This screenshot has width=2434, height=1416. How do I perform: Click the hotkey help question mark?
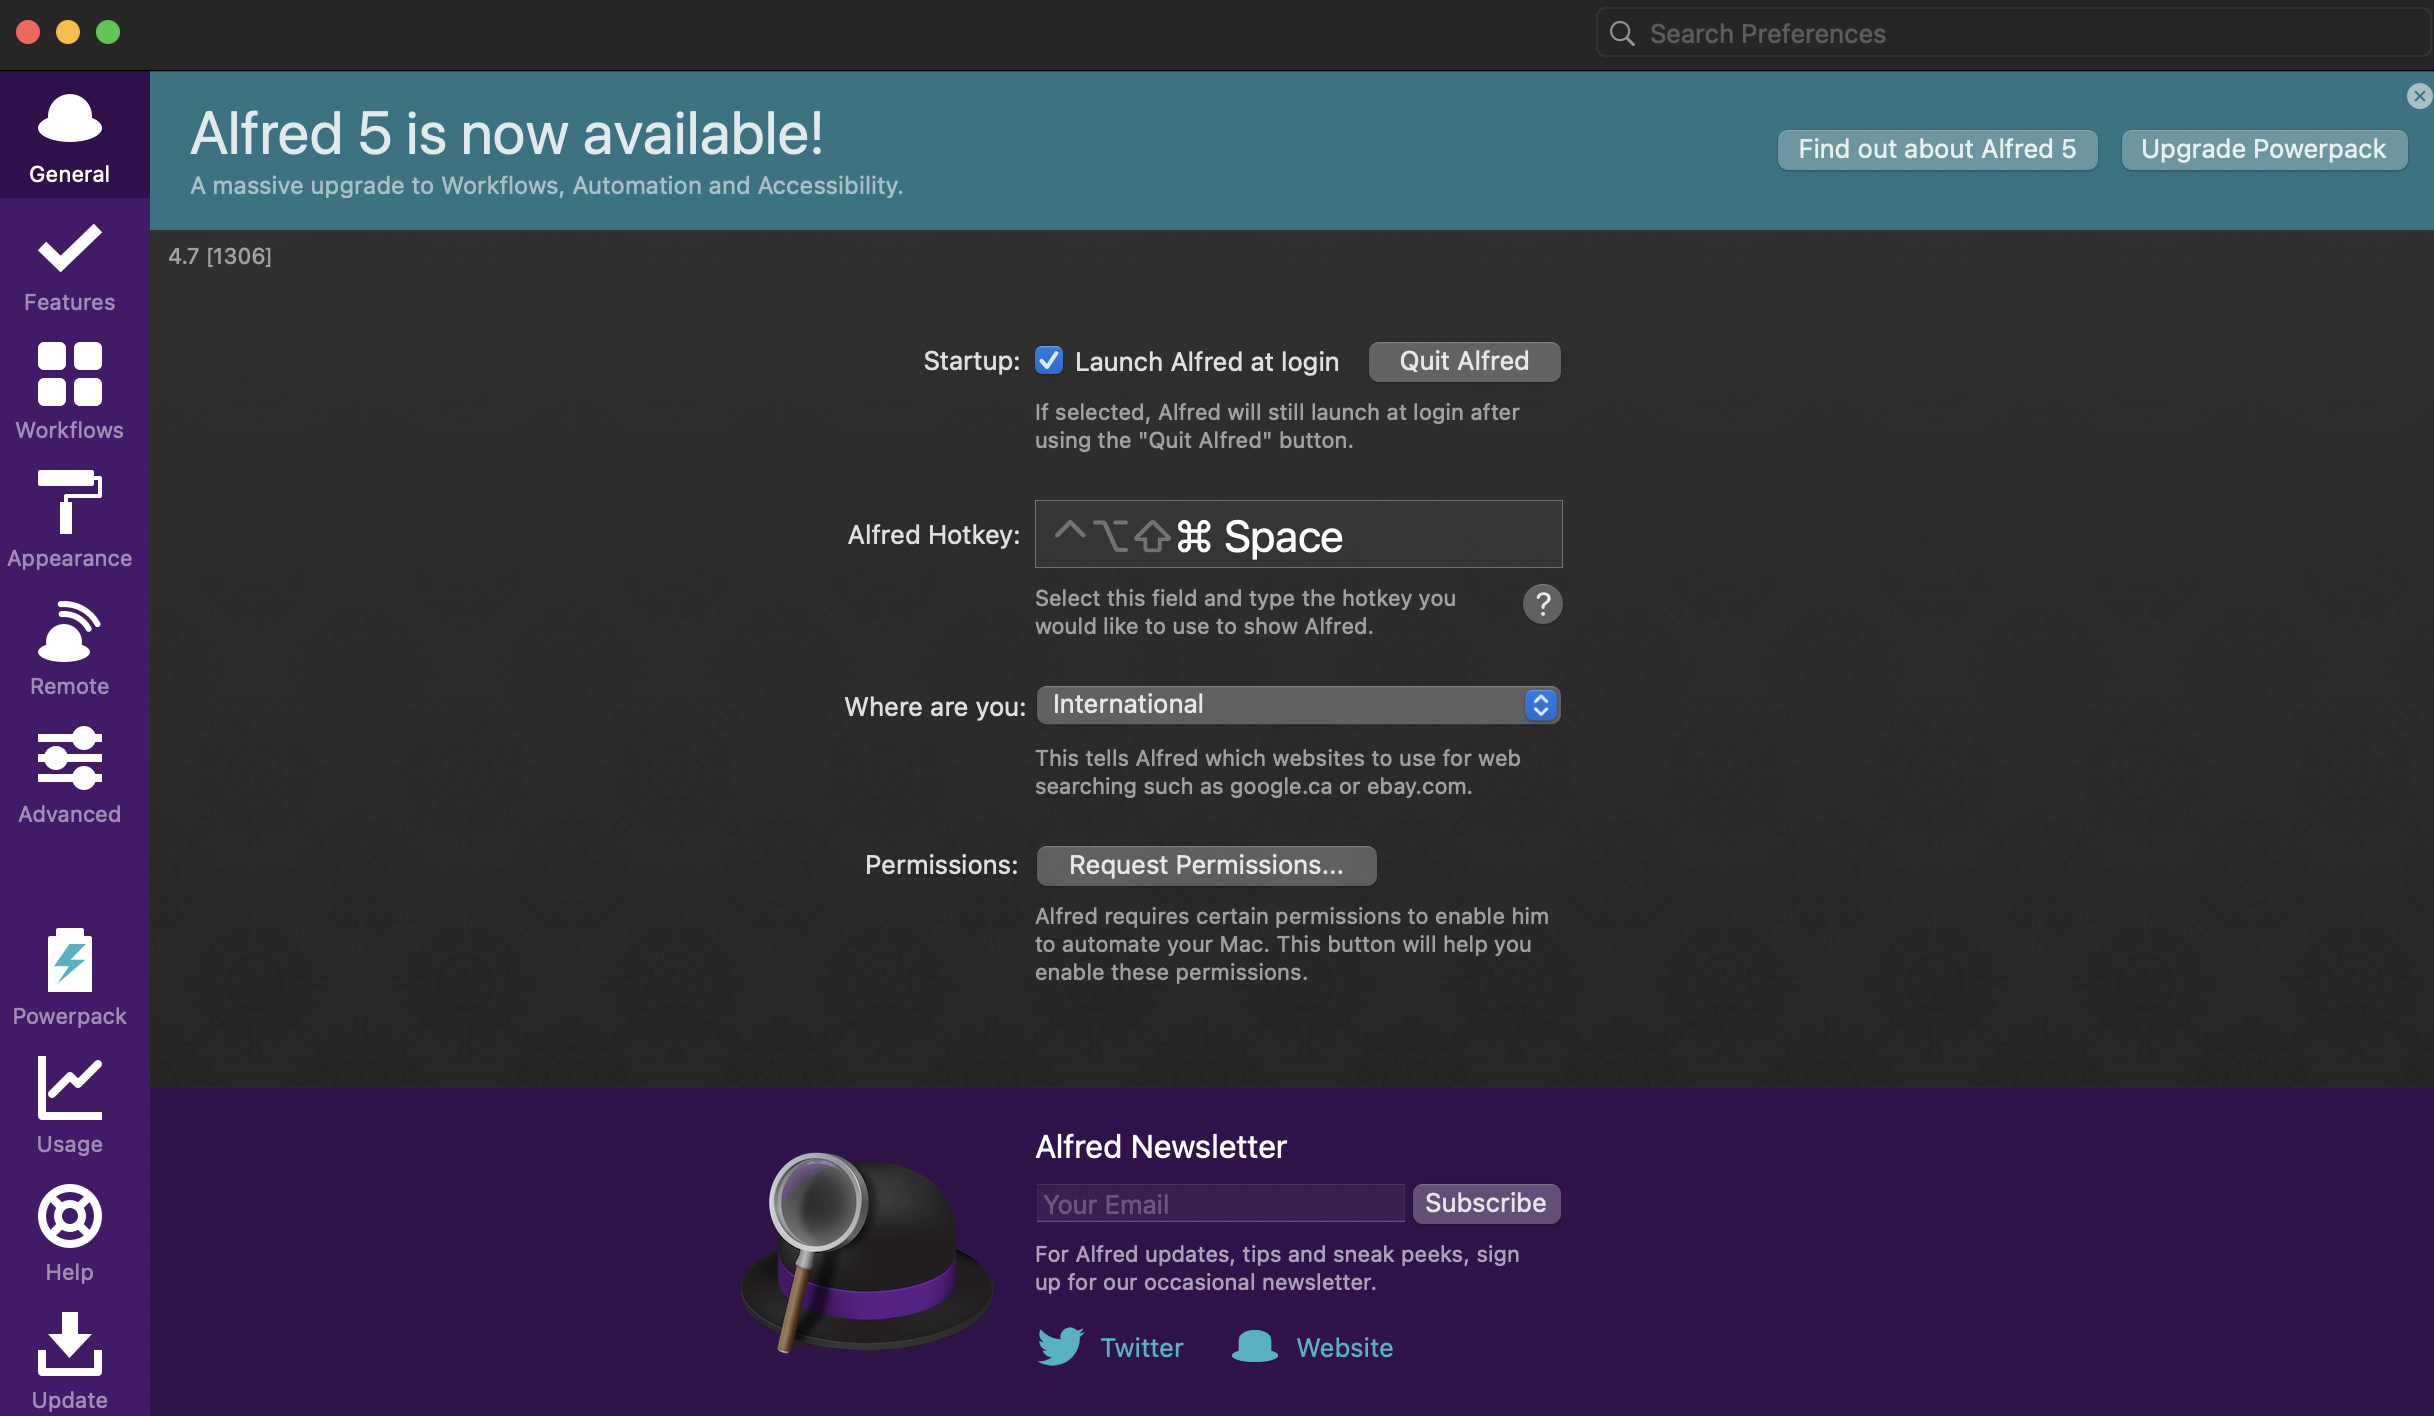pyautogui.click(x=1542, y=604)
